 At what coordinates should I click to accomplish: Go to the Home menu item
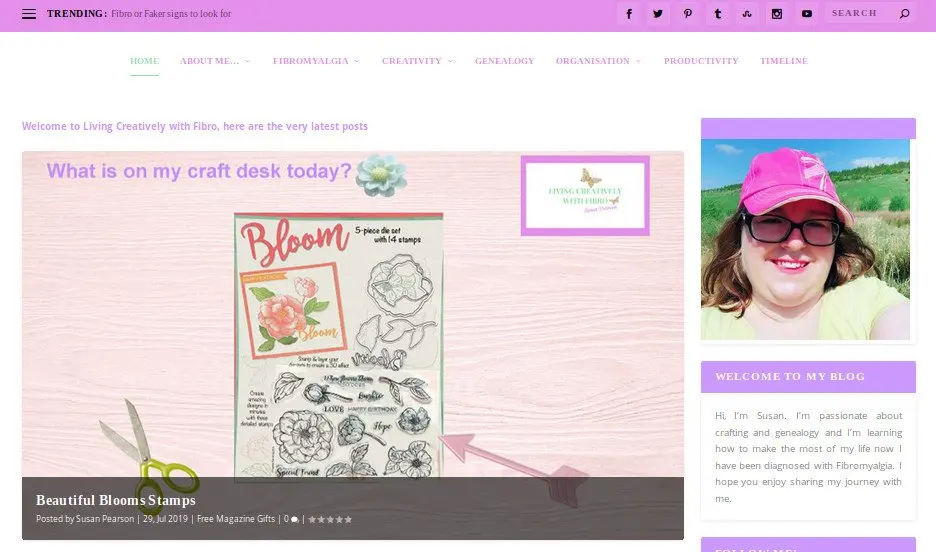144,61
